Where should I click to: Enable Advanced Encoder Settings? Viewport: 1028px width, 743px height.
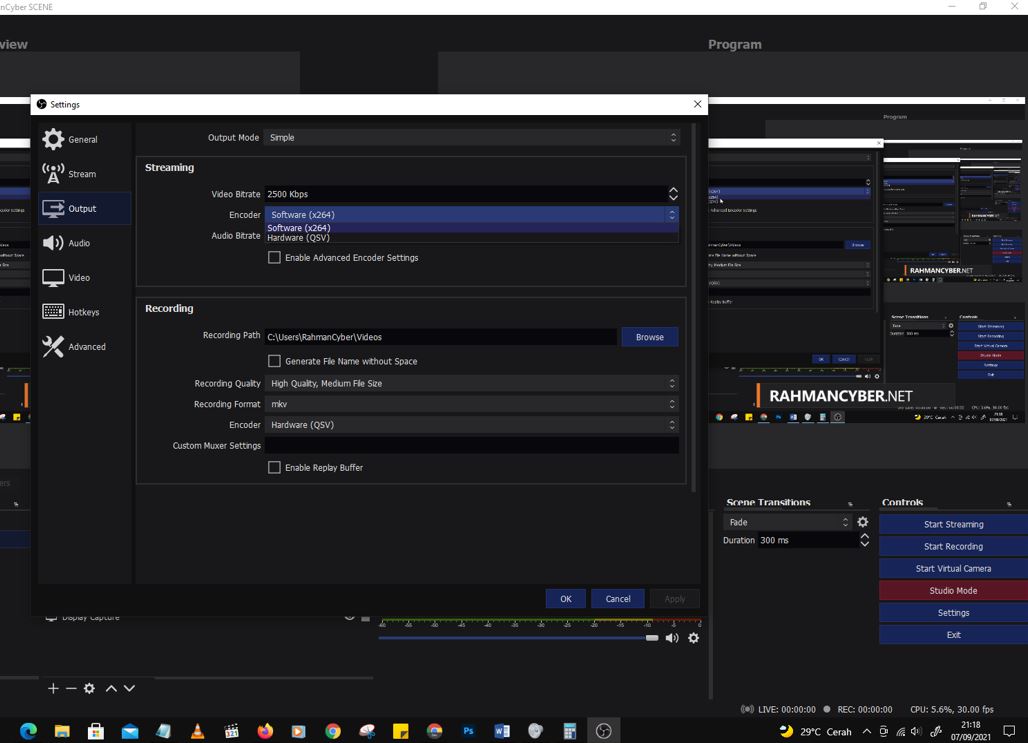pos(274,257)
